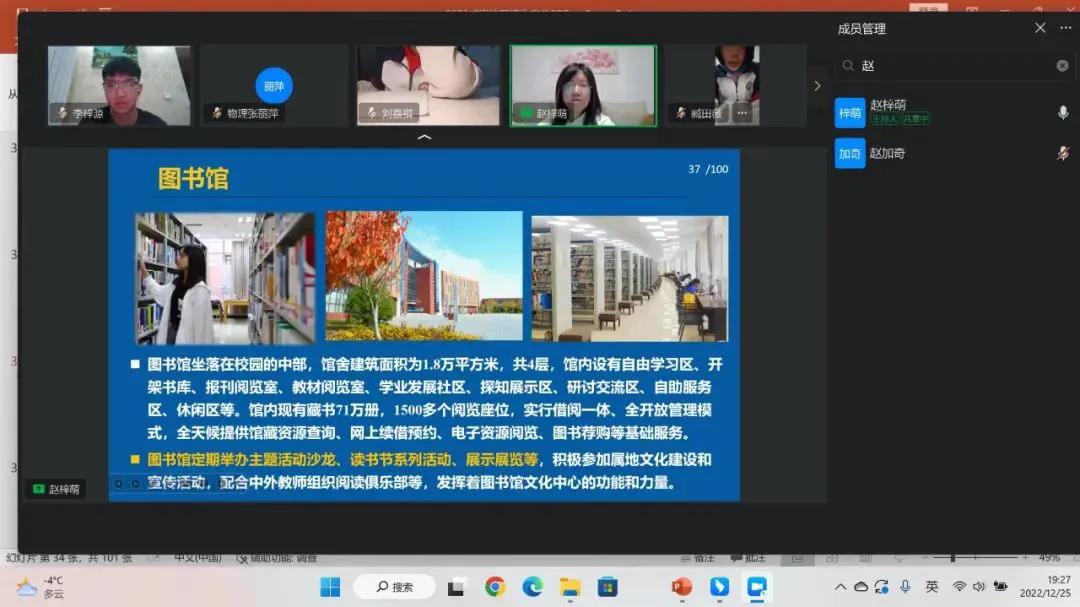Open the 成员管理 panel more options menu
The image size is (1080, 607).
tap(1067, 28)
